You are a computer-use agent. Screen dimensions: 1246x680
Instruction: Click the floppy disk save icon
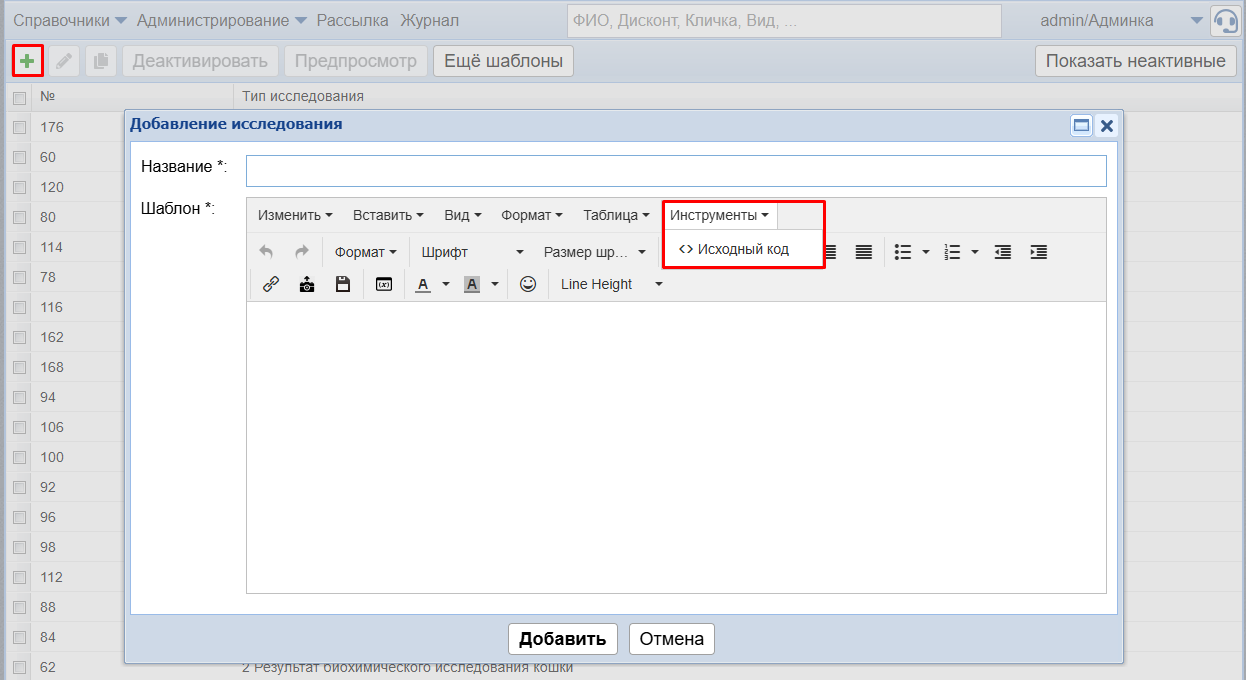(343, 284)
